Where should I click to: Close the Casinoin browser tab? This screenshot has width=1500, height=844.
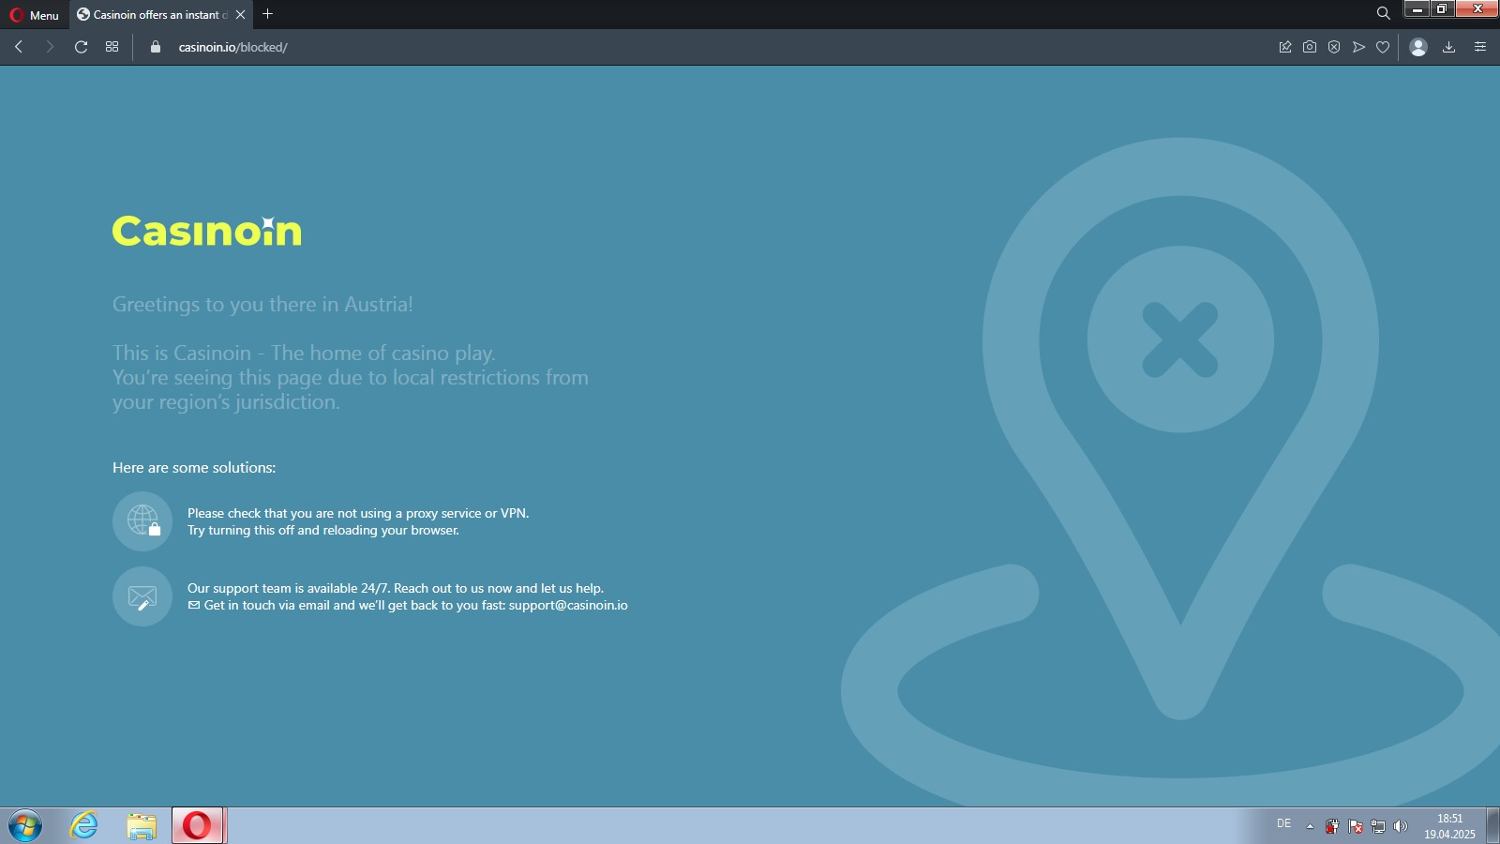point(240,15)
